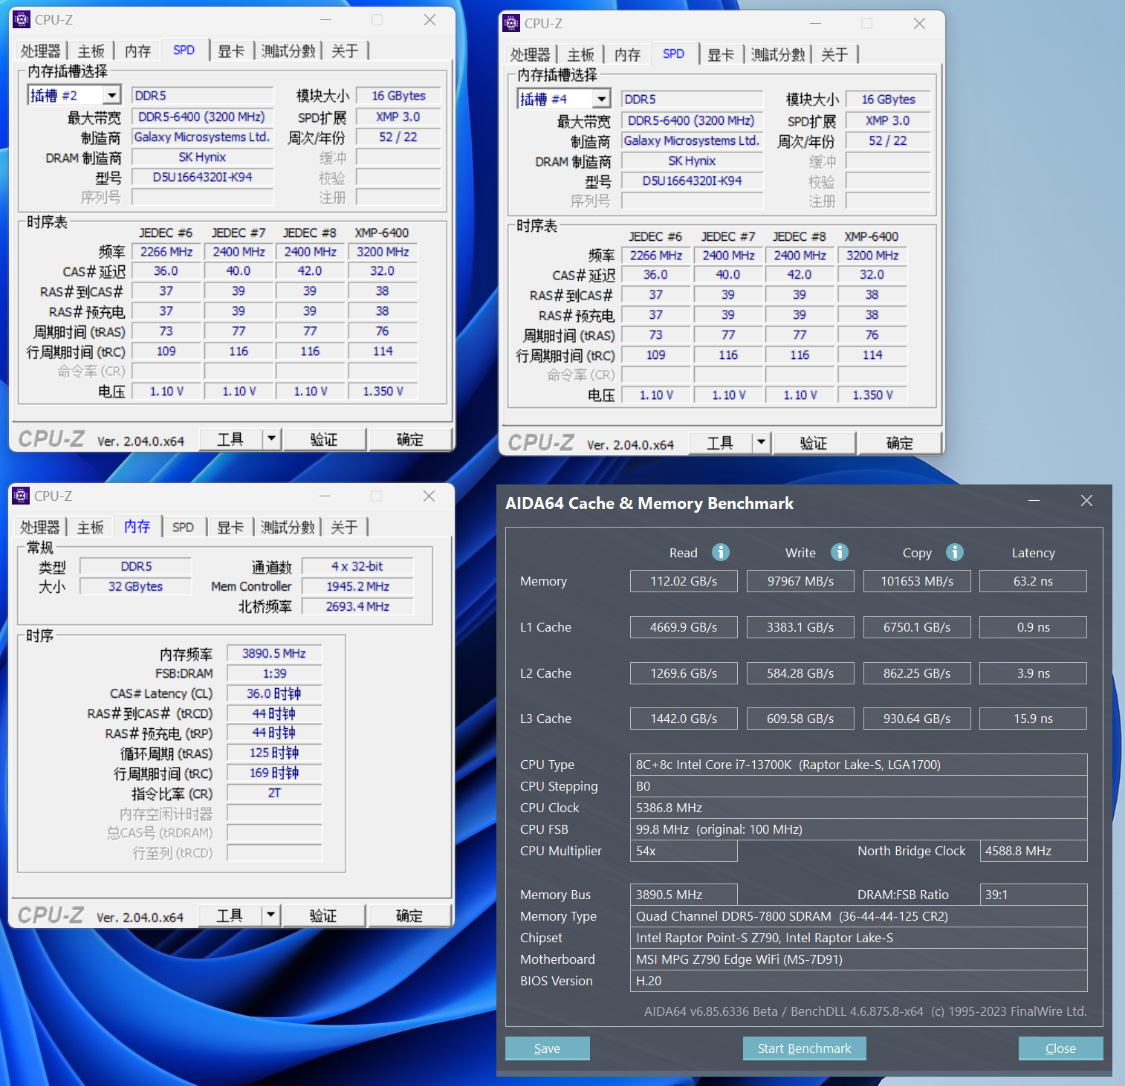
Task: Click the Write info icon in AIDA64
Action: (x=839, y=552)
